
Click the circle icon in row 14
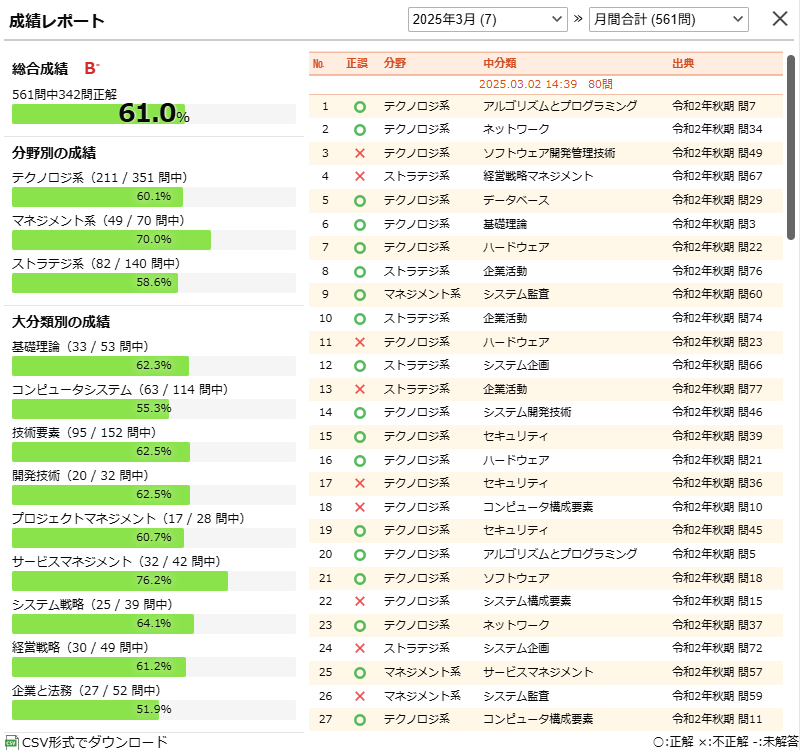click(360, 413)
